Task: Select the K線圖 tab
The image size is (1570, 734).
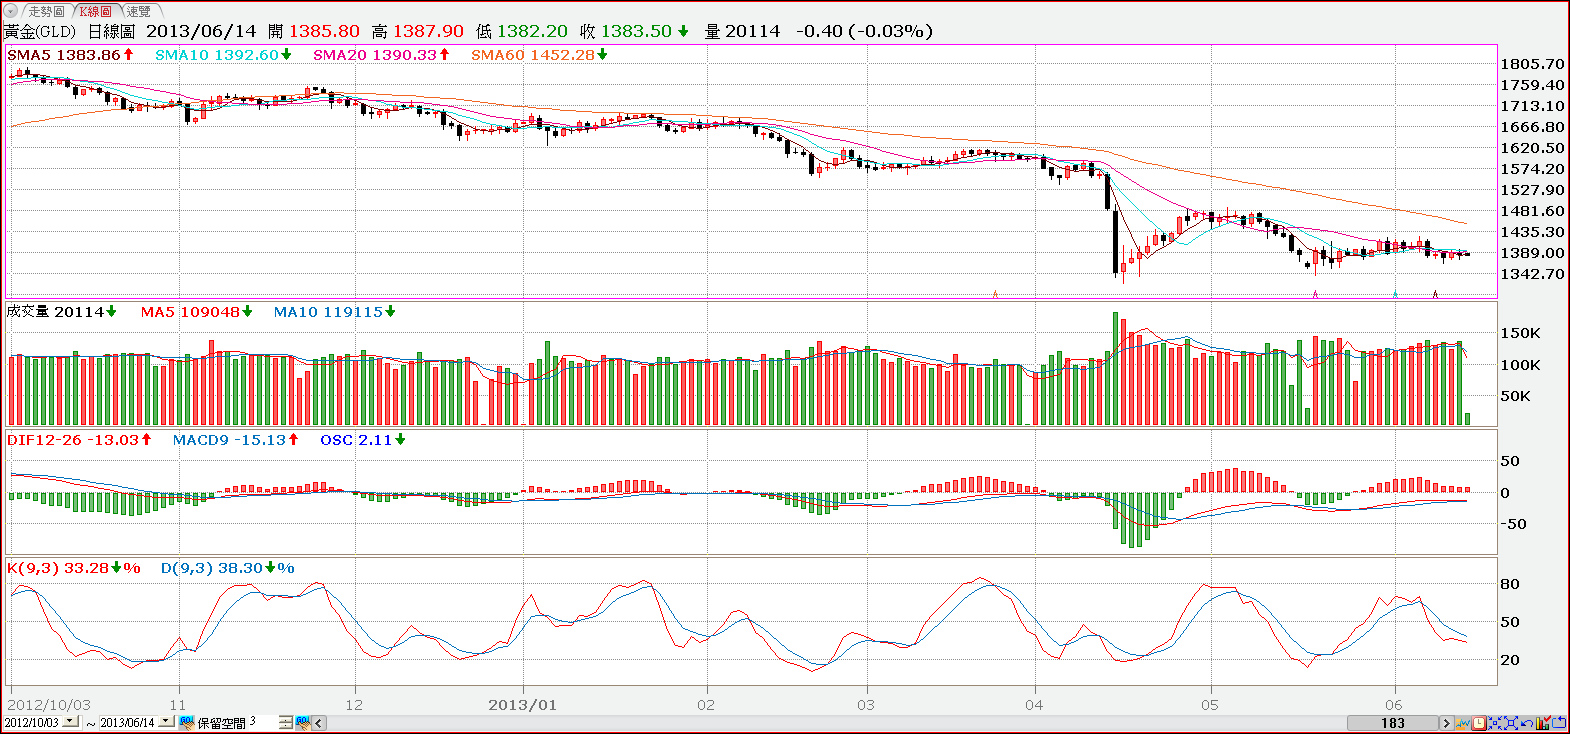Action: 96,11
